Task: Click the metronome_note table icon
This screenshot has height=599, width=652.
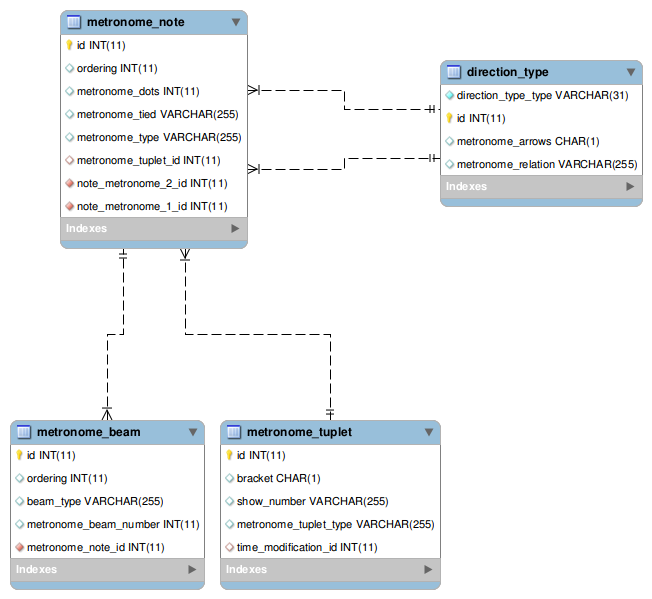Action: (73, 21)
